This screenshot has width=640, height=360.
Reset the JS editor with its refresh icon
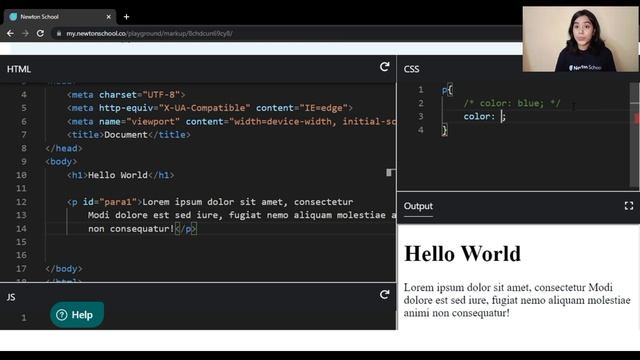point(384,295)
